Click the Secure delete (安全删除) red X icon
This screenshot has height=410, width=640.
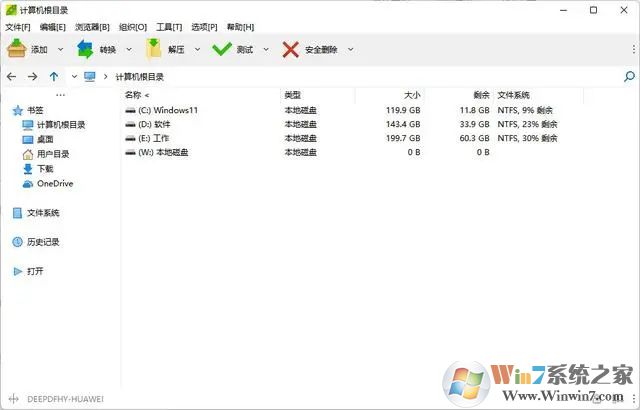point(291,49)
